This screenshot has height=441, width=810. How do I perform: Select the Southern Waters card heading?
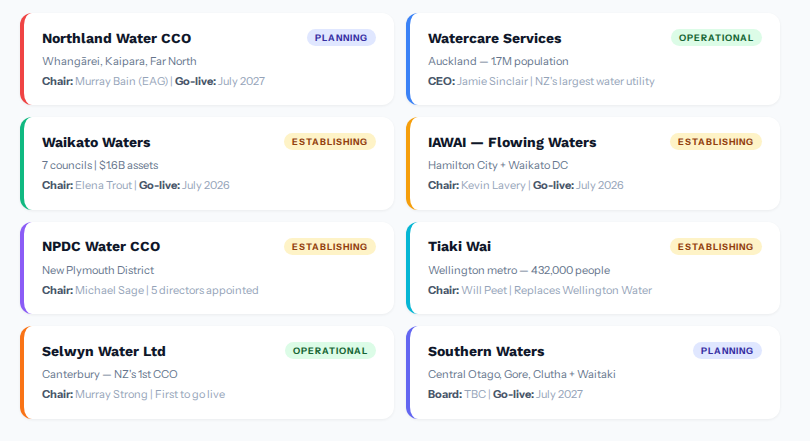486,351
